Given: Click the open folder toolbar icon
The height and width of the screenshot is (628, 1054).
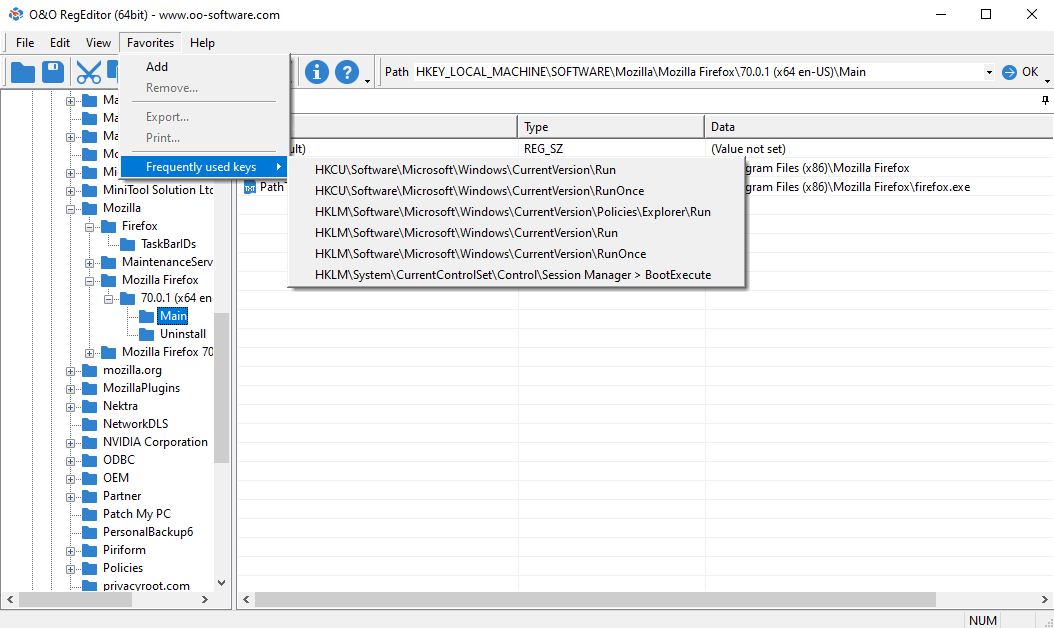Looking at the screenshot, I should 23,72.
